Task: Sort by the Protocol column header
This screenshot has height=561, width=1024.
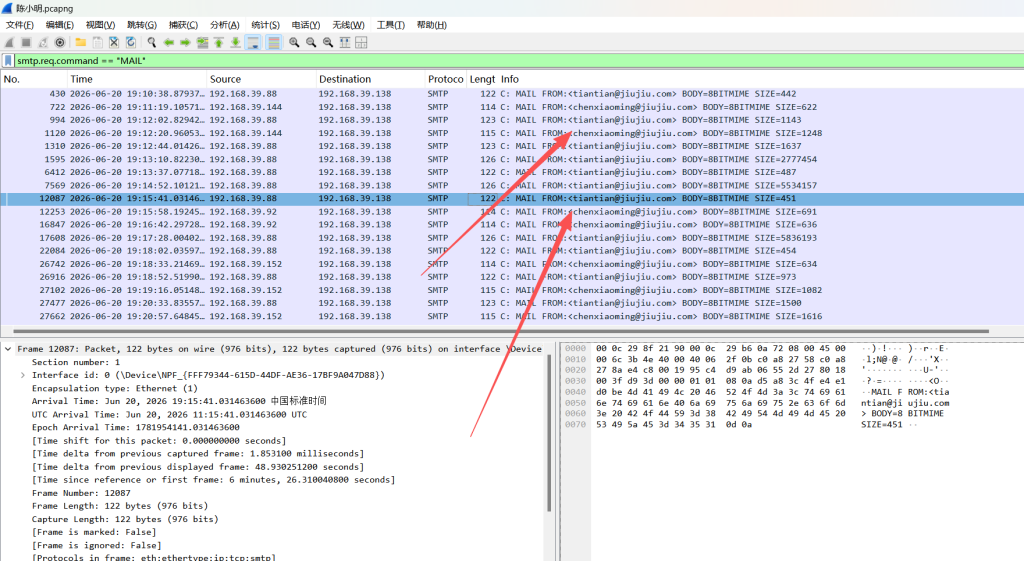Action: [x=445, y=79]
